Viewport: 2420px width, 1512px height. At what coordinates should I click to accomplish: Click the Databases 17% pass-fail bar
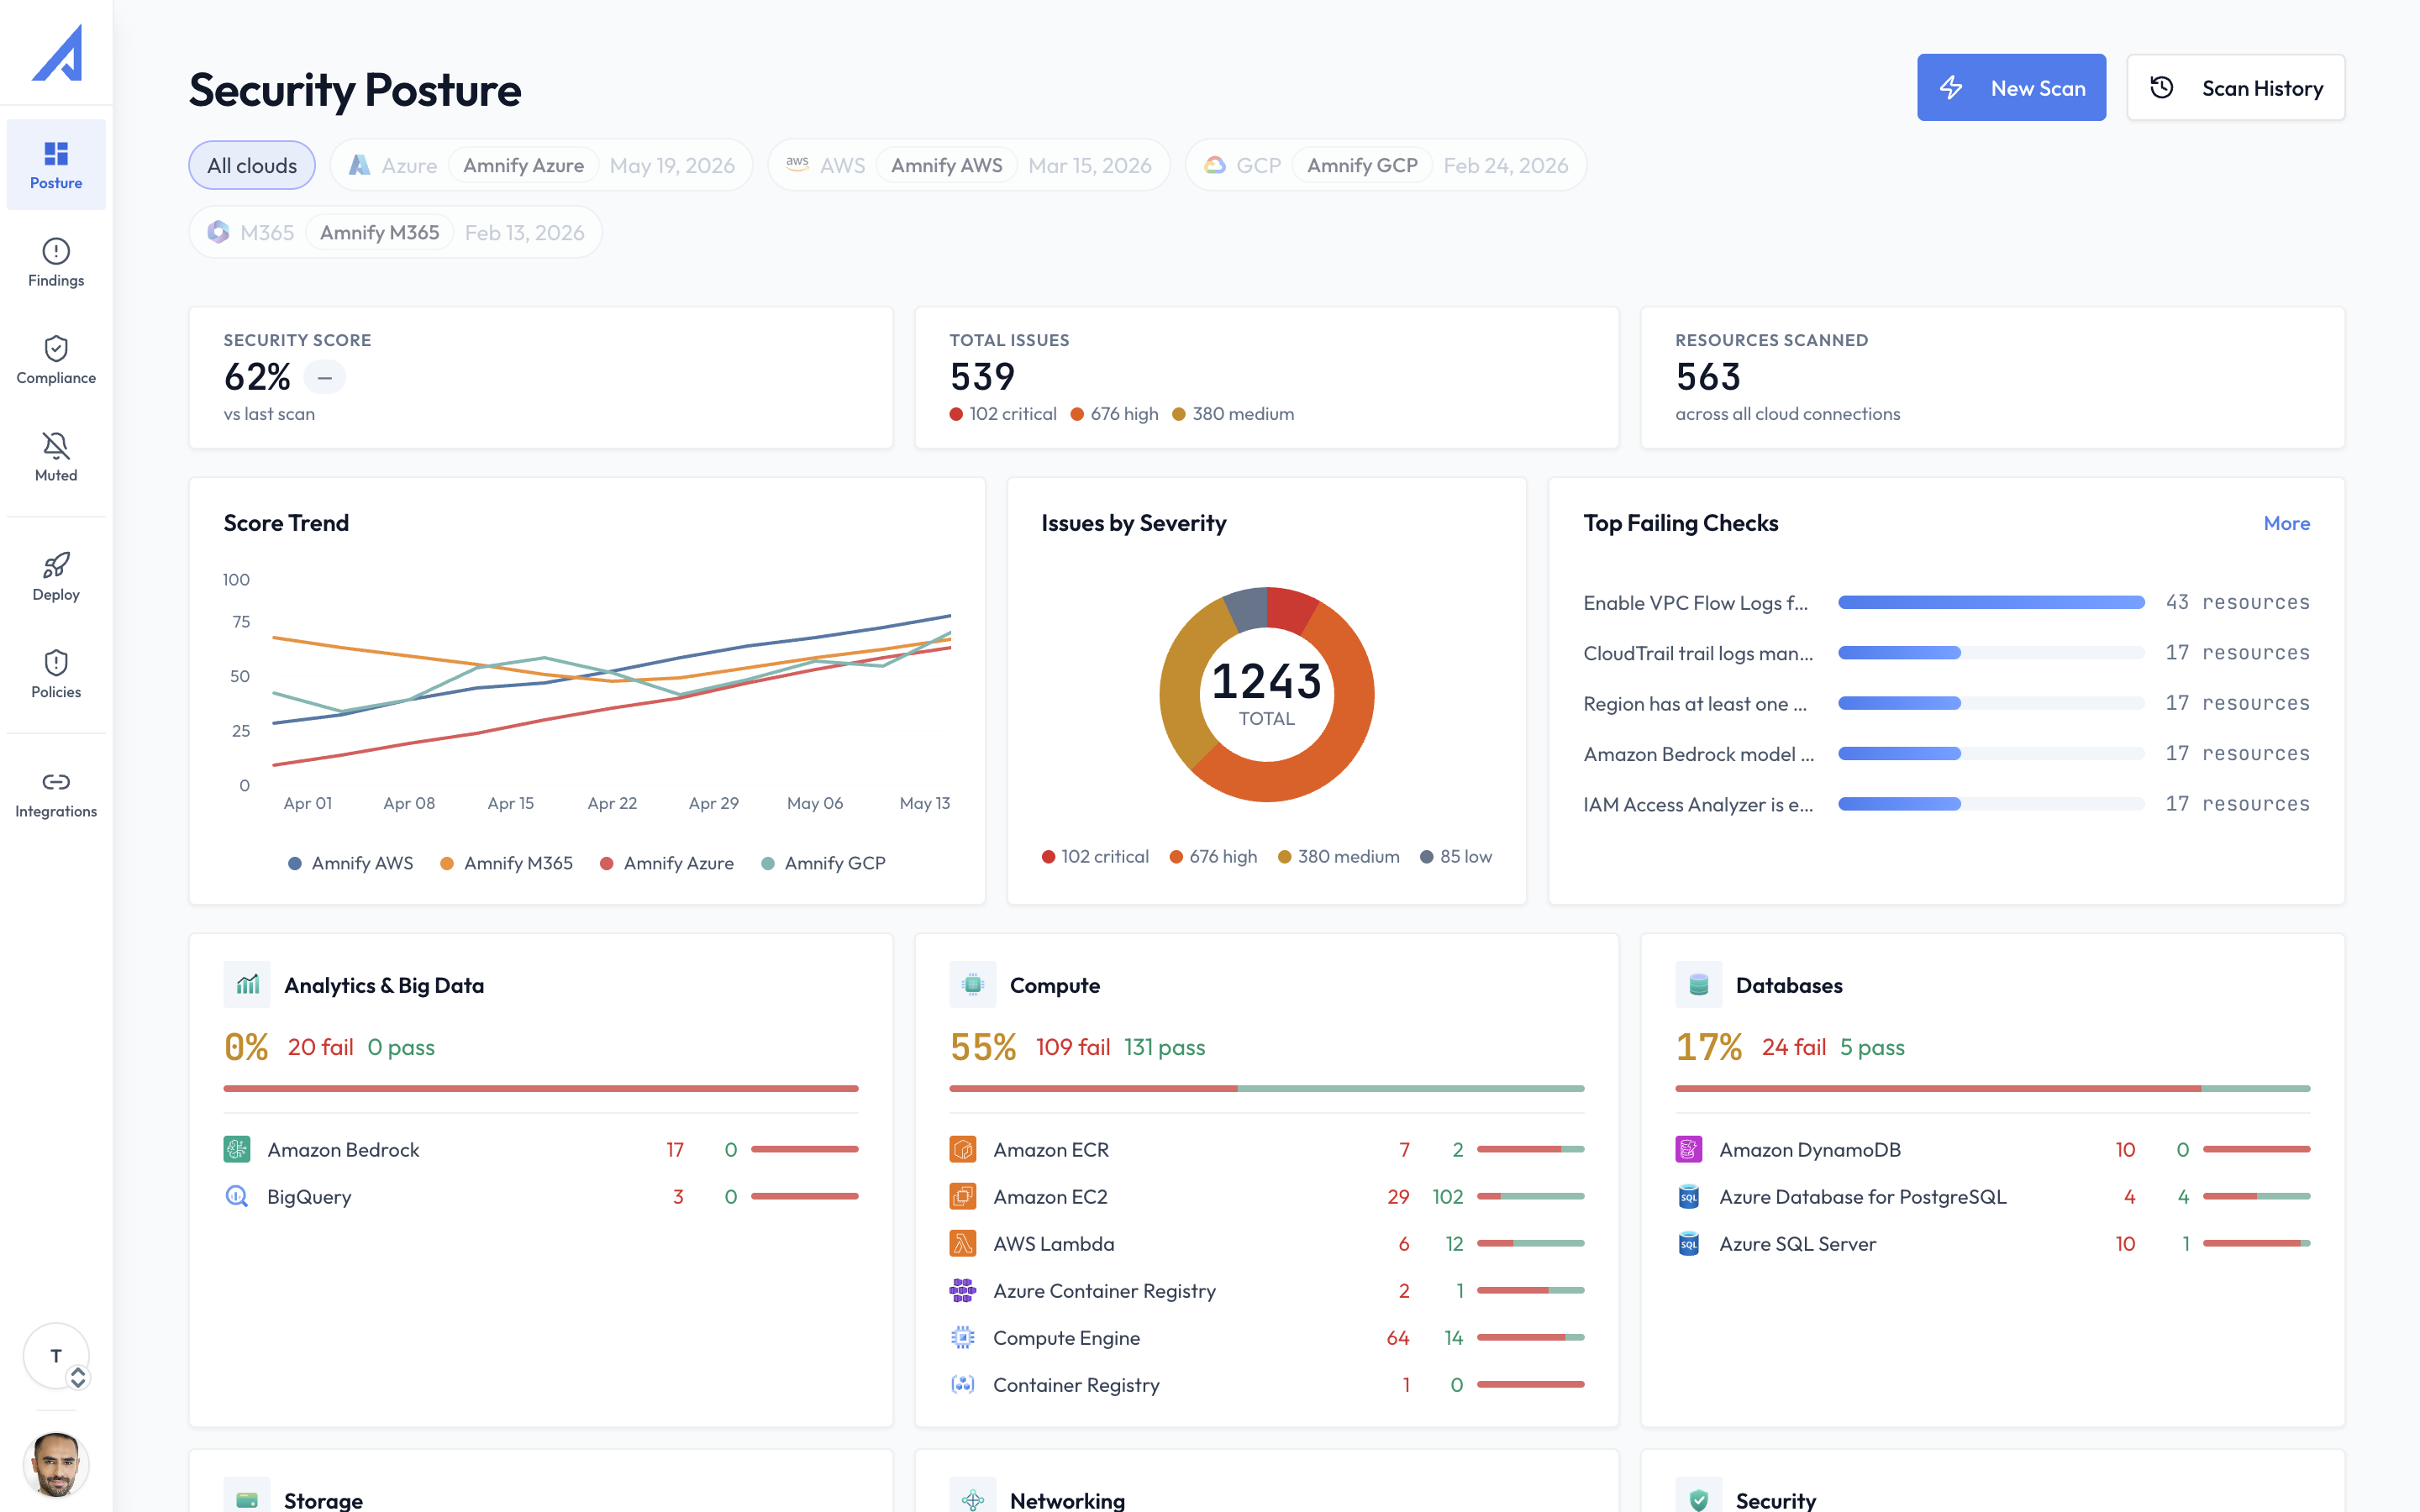point(1993,1088)
